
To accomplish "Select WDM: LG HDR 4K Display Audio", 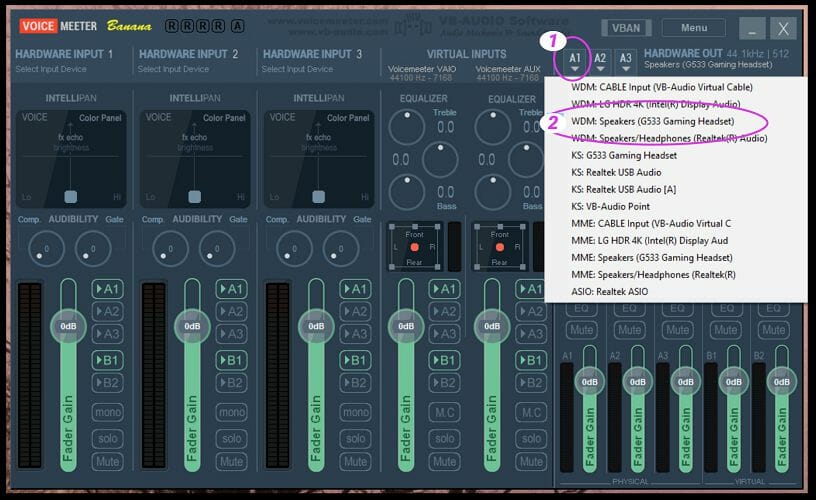I will [x=655, y=104].
